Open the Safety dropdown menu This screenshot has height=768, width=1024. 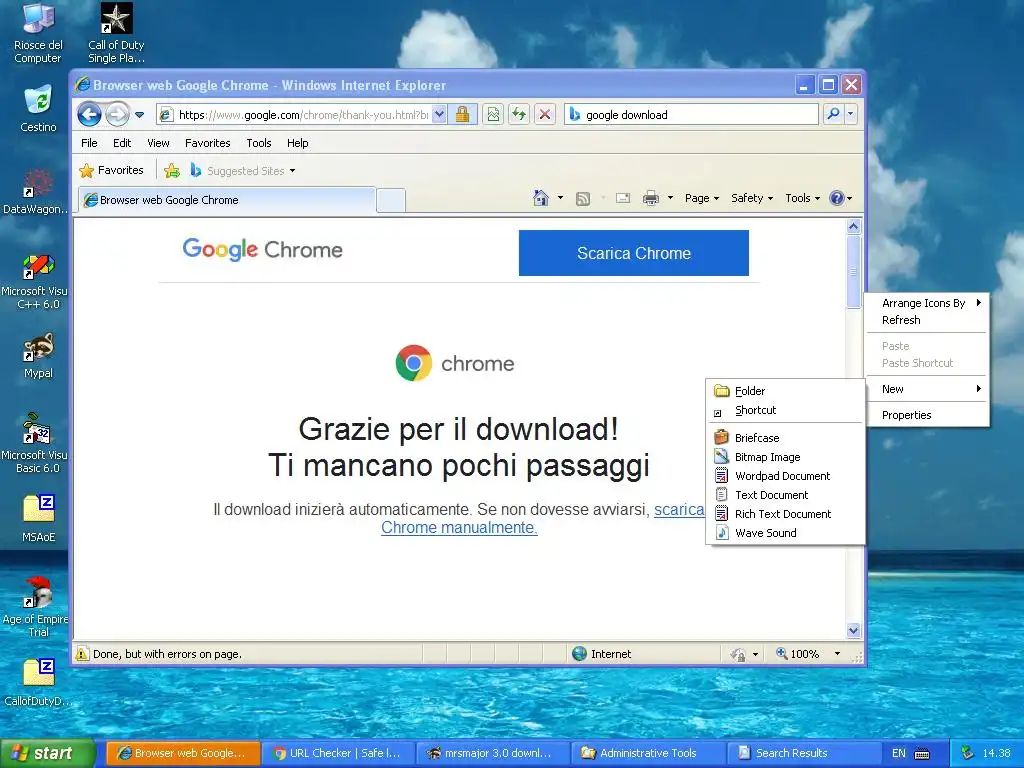[752, 198]
